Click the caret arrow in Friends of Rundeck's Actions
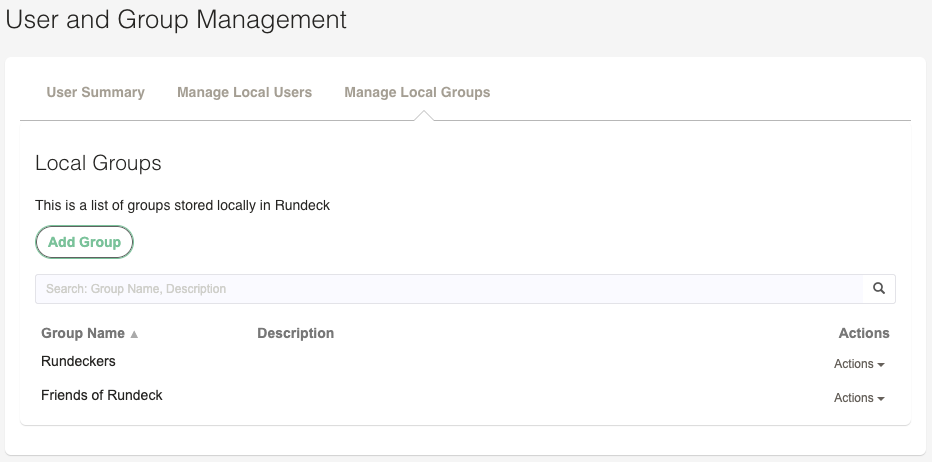Image resolution: width=932 pixels, height=462 pixels. click(x=881, y=398)
